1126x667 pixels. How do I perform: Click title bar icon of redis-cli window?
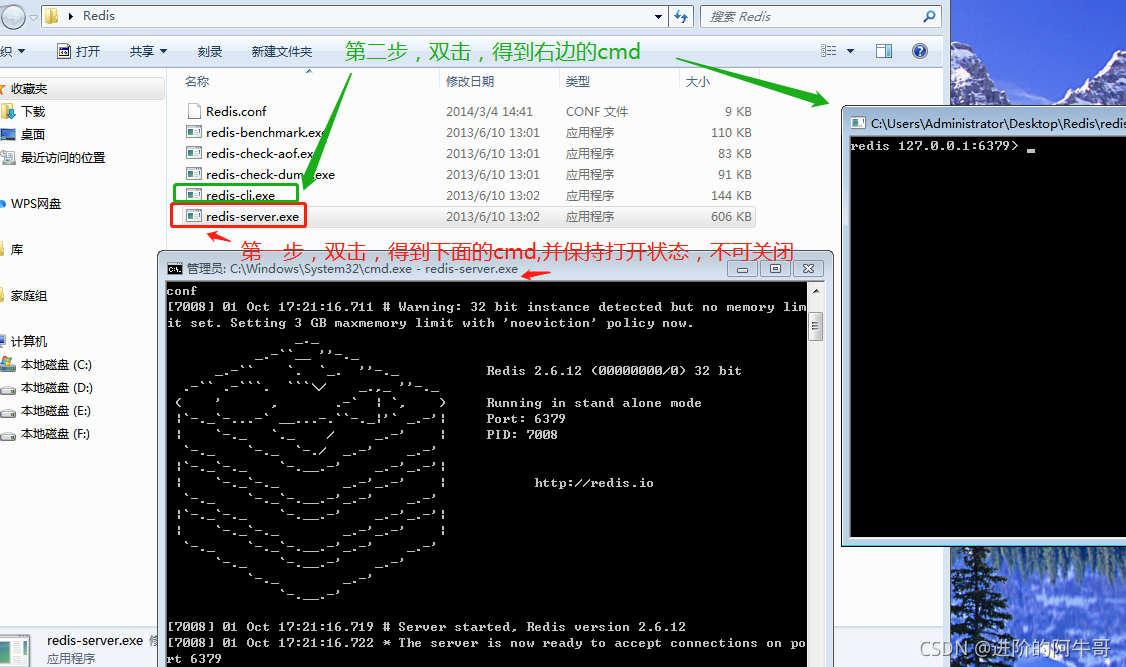[857, 123]
